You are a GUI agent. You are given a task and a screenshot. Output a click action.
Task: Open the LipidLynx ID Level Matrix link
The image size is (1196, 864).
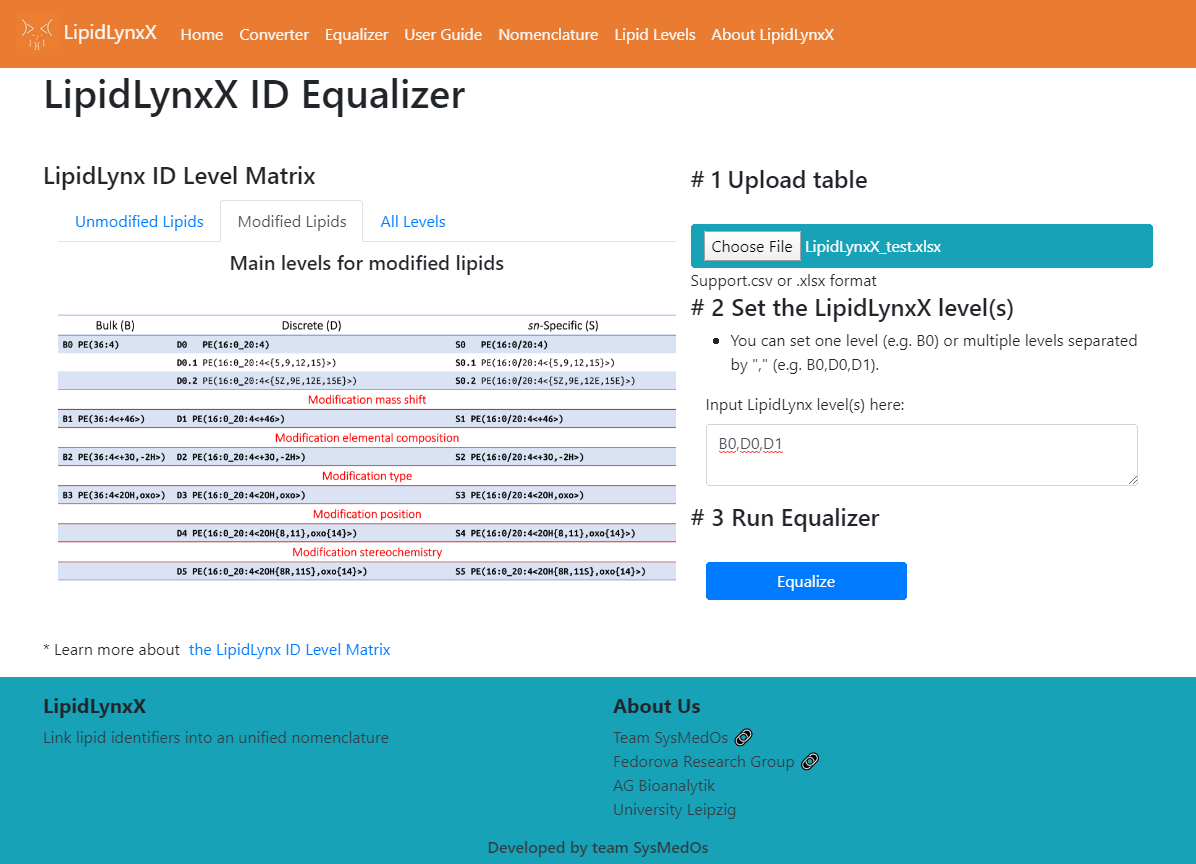pos(289,649)
